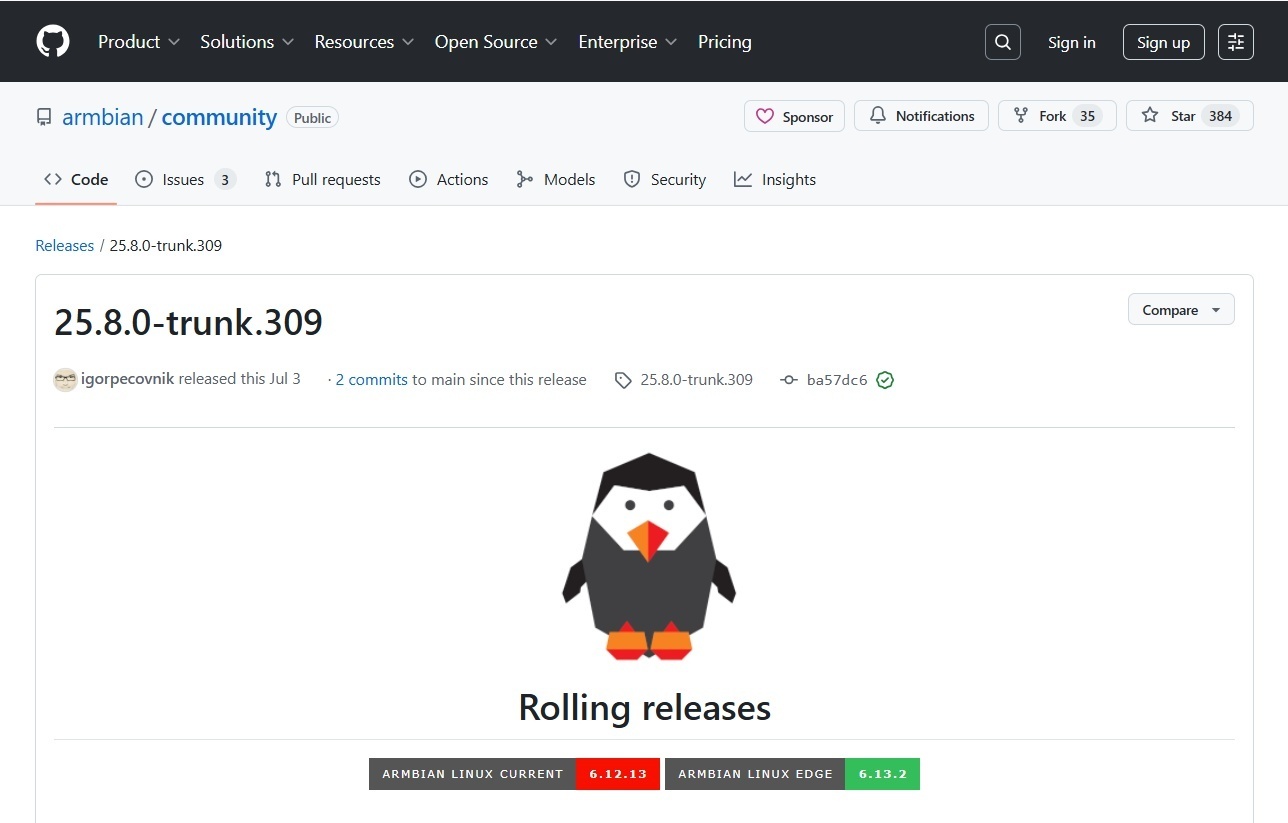1288x823 pixels.
Task: Open the armbian owner link
Action: point(103,117)
